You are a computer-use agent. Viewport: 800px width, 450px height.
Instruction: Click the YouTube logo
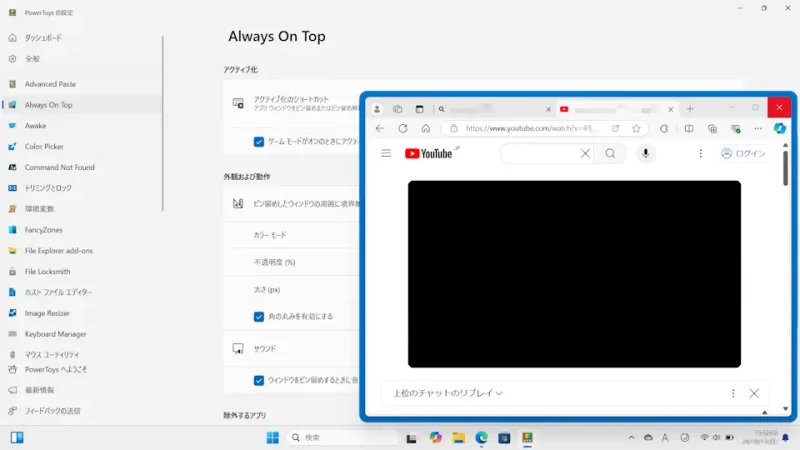tap(429, 153)
